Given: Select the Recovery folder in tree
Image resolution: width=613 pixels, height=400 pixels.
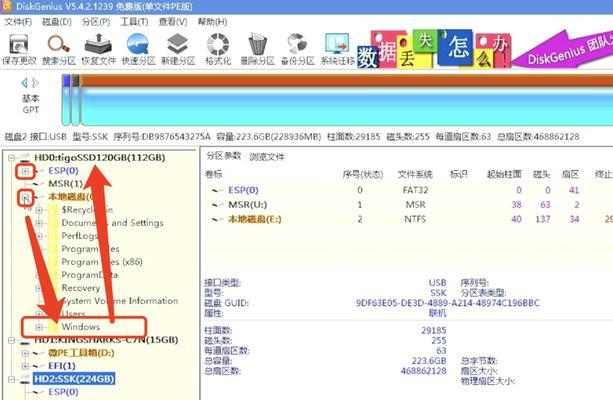Looking at the screenshot, I should point(81,288).
